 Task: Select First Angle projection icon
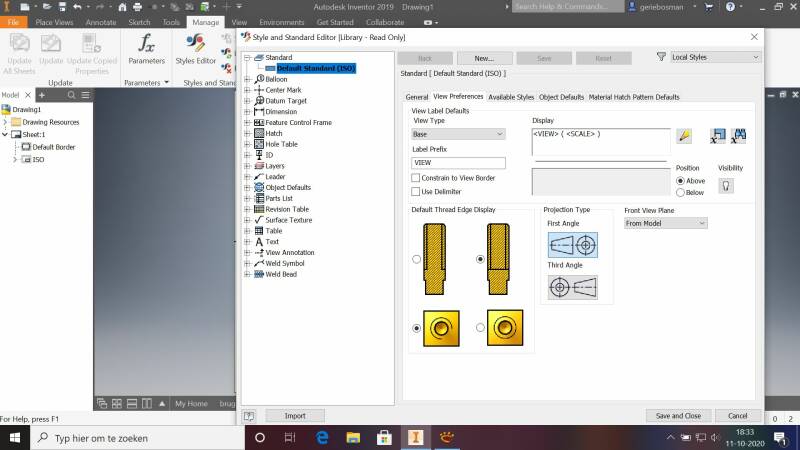point(574,245)
